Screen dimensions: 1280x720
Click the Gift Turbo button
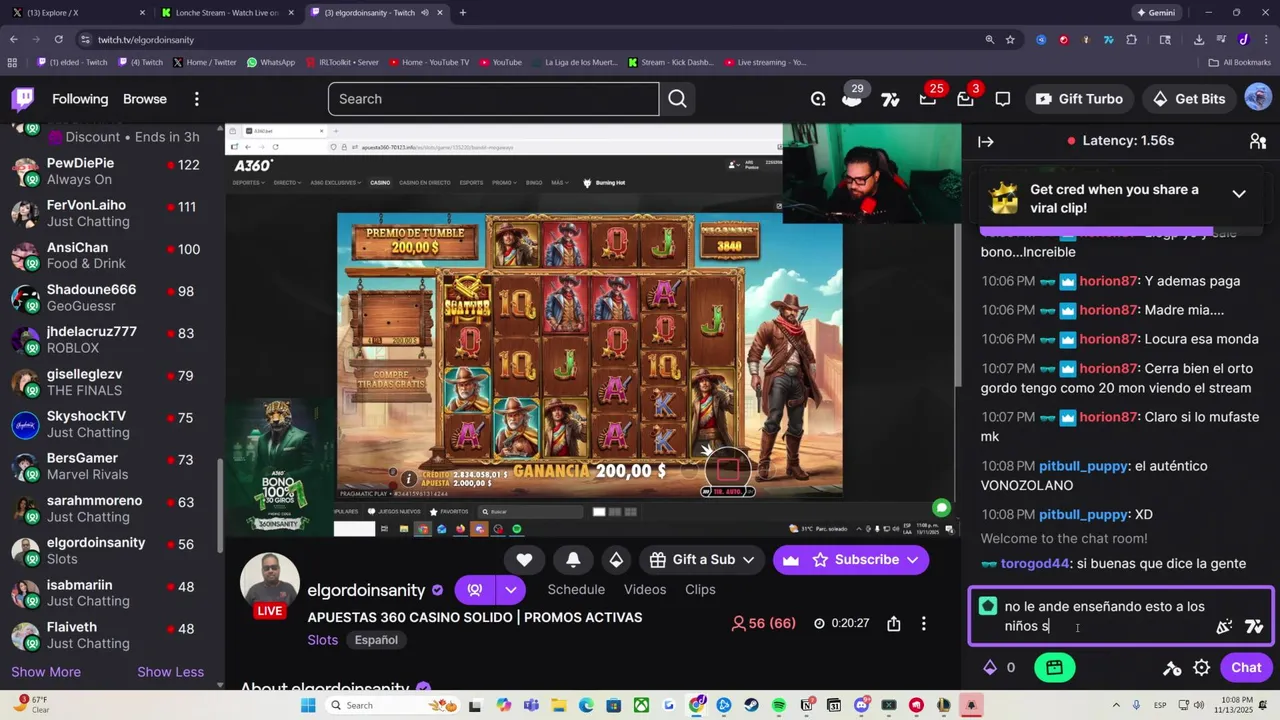click(1080, 99)
